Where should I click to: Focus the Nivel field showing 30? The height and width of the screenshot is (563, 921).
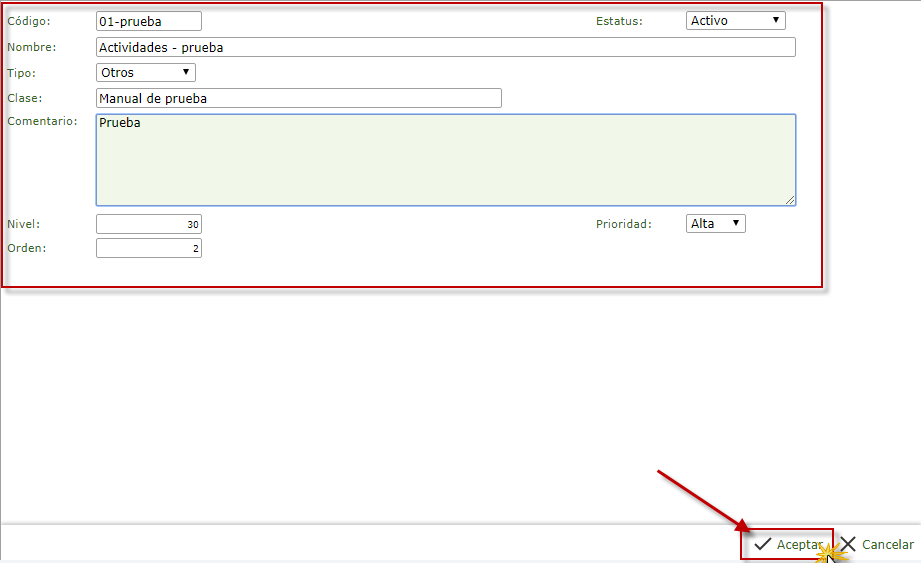(x=149, y=224)
